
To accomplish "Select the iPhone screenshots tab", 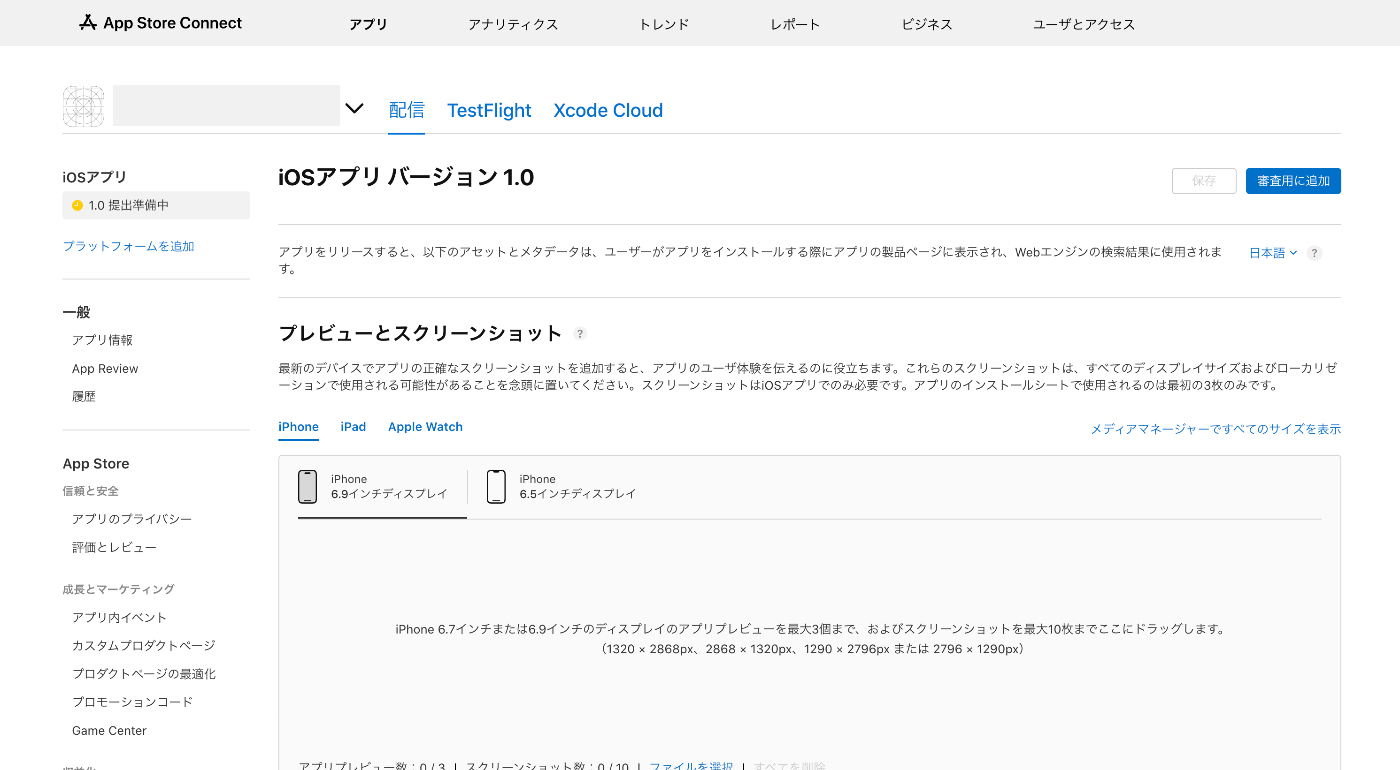I will (x=298, y=427).
